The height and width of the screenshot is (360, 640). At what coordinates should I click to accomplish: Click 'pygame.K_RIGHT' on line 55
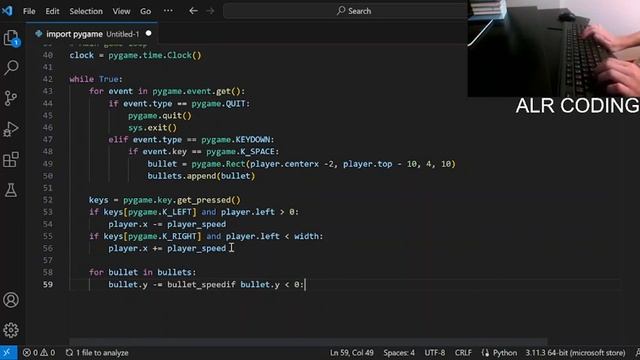coord(162,236)
